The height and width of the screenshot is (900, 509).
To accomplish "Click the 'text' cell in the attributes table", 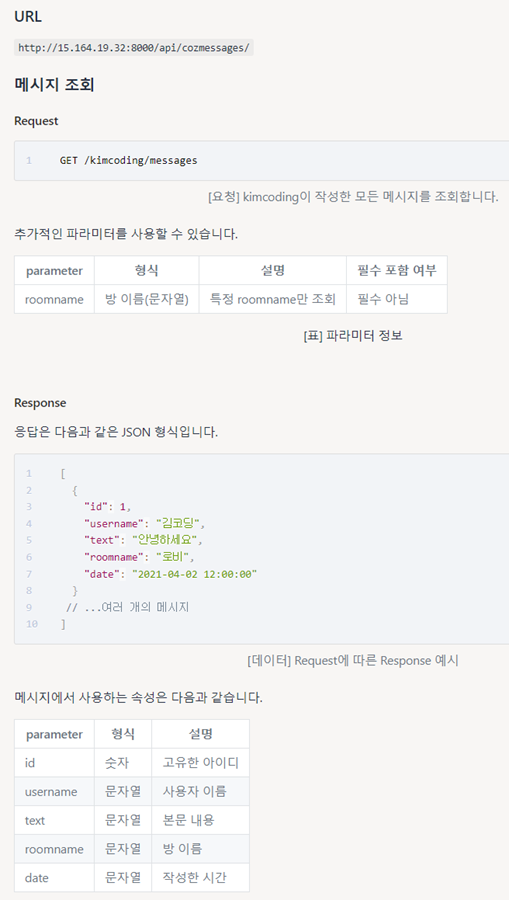I will [54, 820].
